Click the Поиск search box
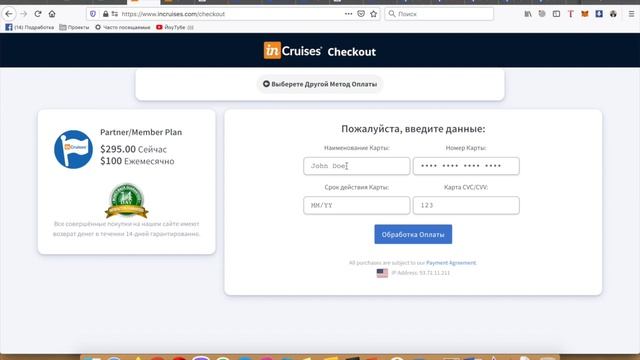 439,14
